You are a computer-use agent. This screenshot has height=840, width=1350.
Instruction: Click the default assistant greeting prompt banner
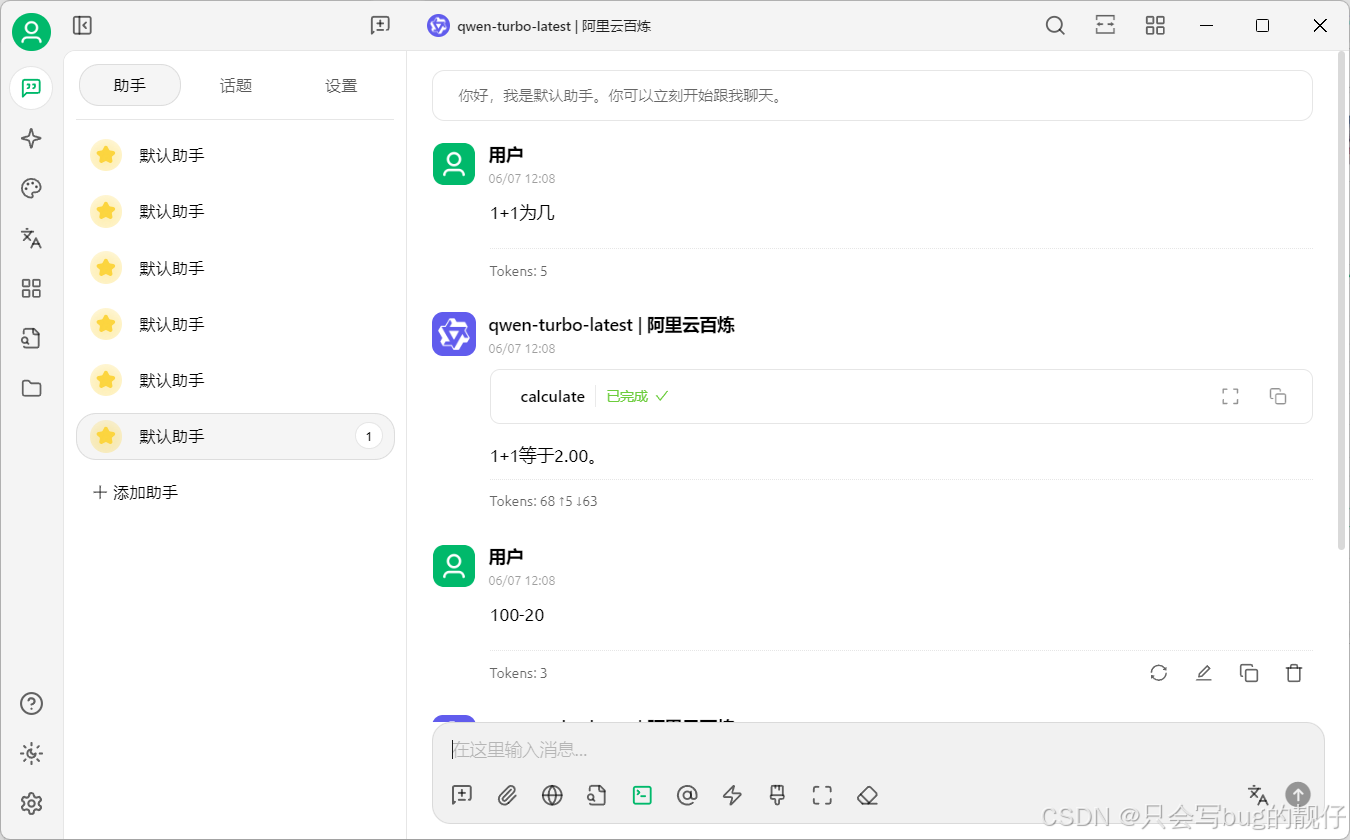click(x=872, y=96)
